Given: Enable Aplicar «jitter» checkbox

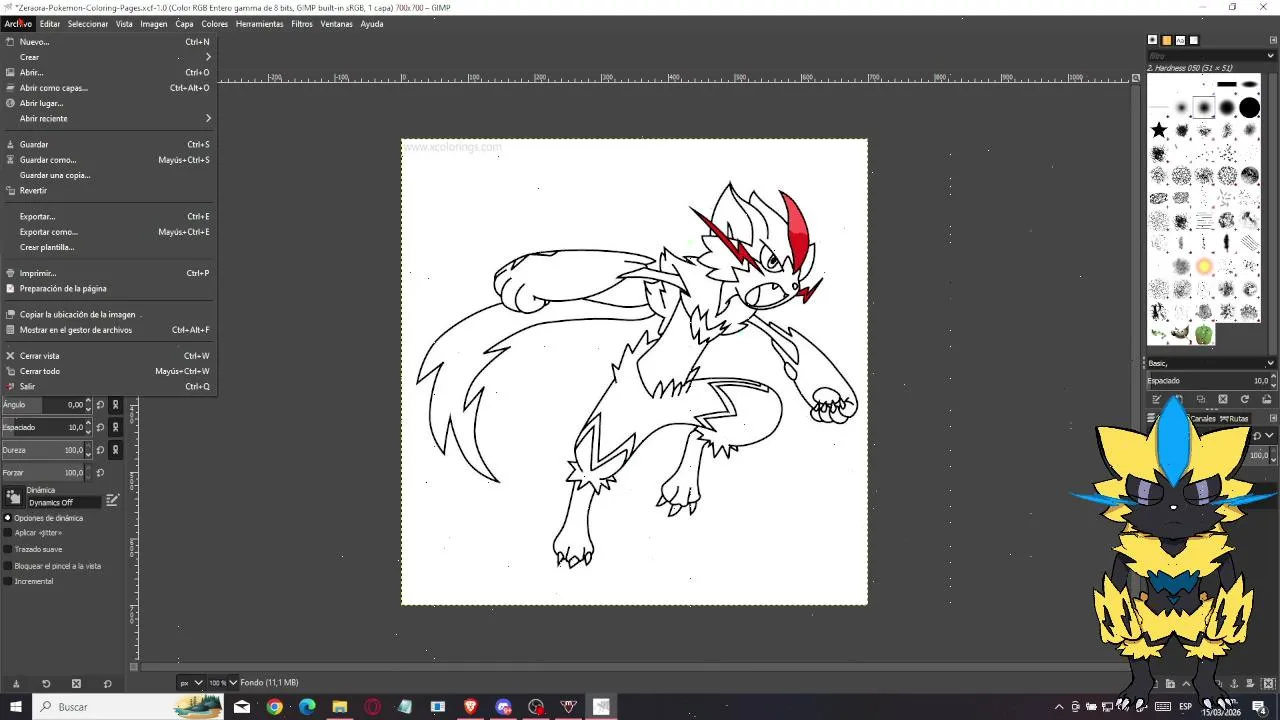Looking at the screenshot, I should [x=8, y=533].
